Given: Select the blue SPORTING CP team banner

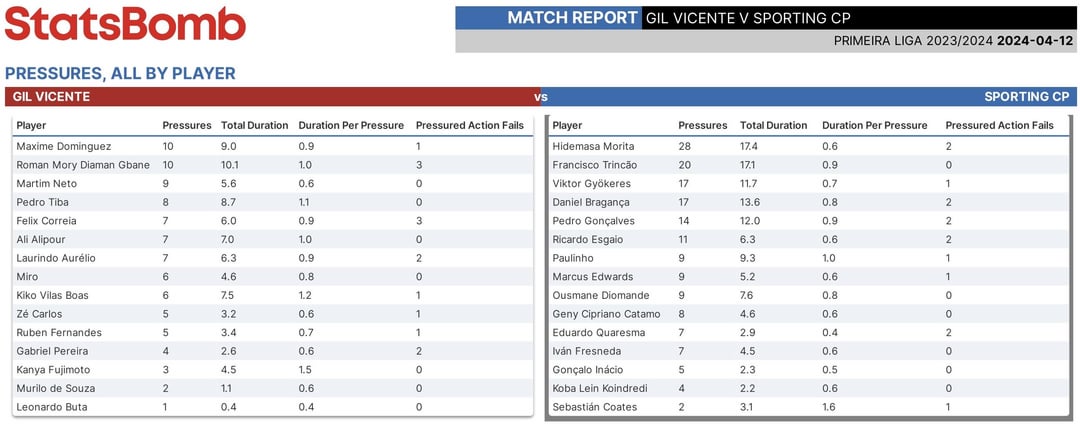Looking at the screenshot, I should click(812, 97).
